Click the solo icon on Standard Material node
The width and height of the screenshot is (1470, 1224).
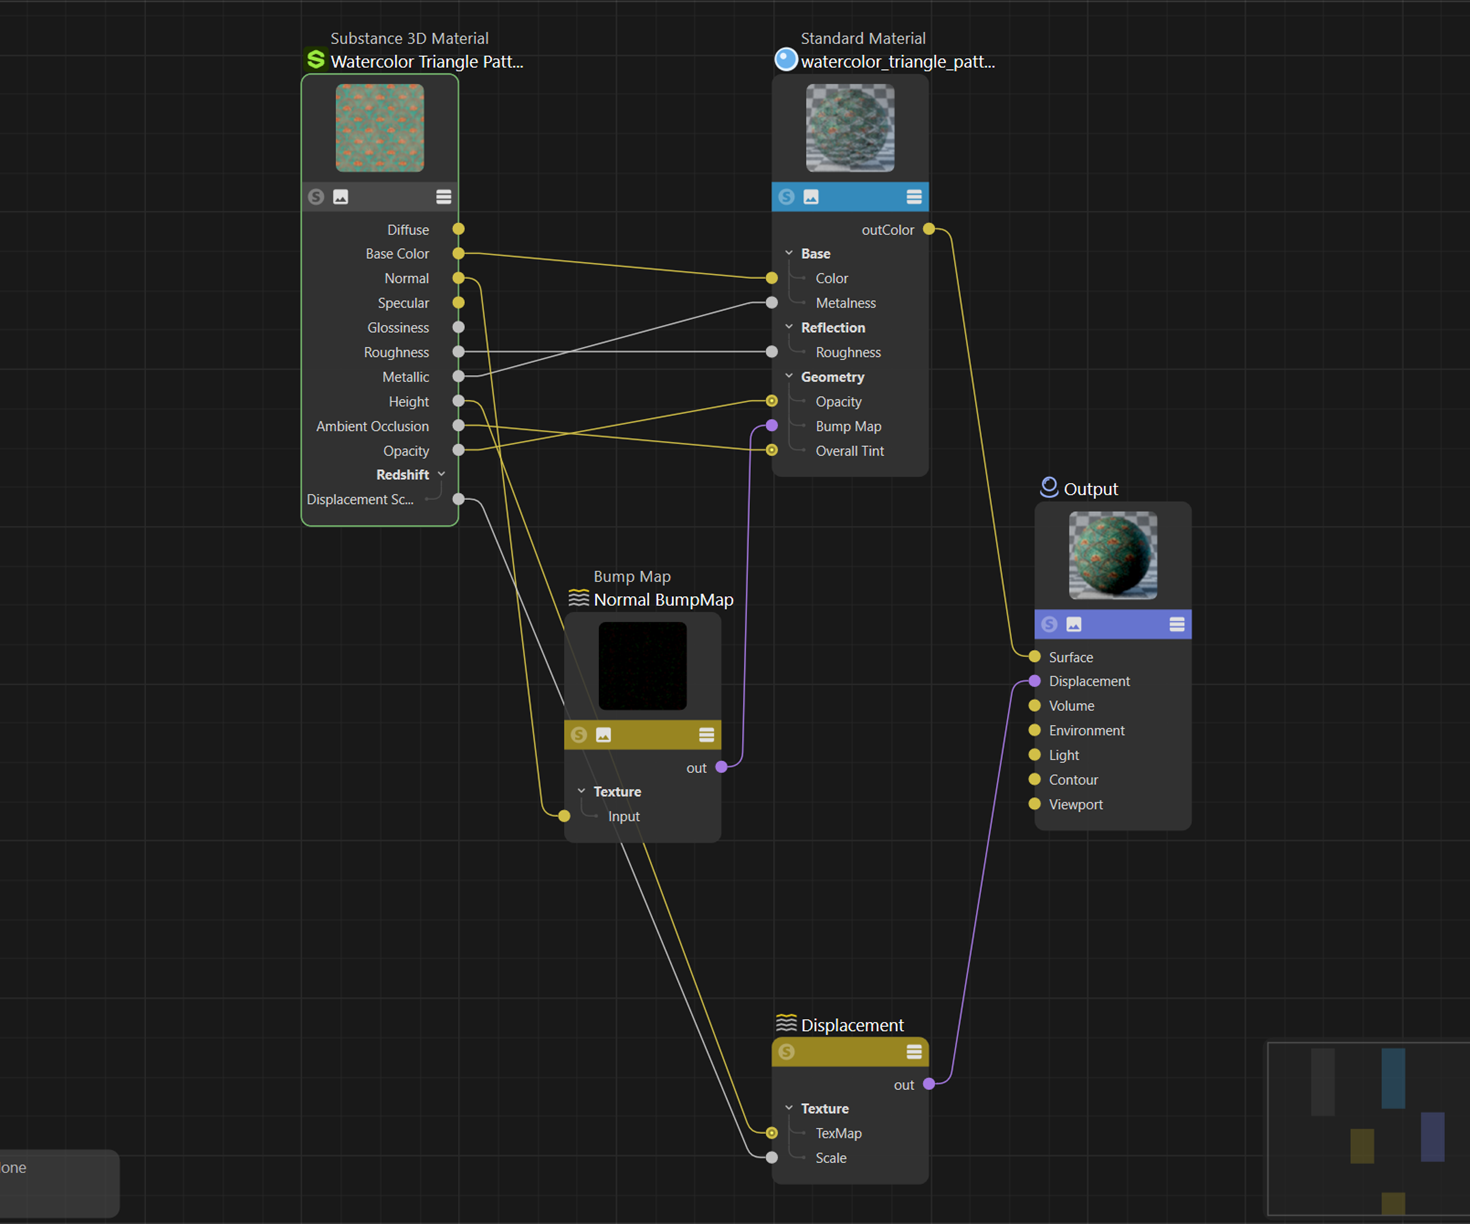[x=787, y=197]
